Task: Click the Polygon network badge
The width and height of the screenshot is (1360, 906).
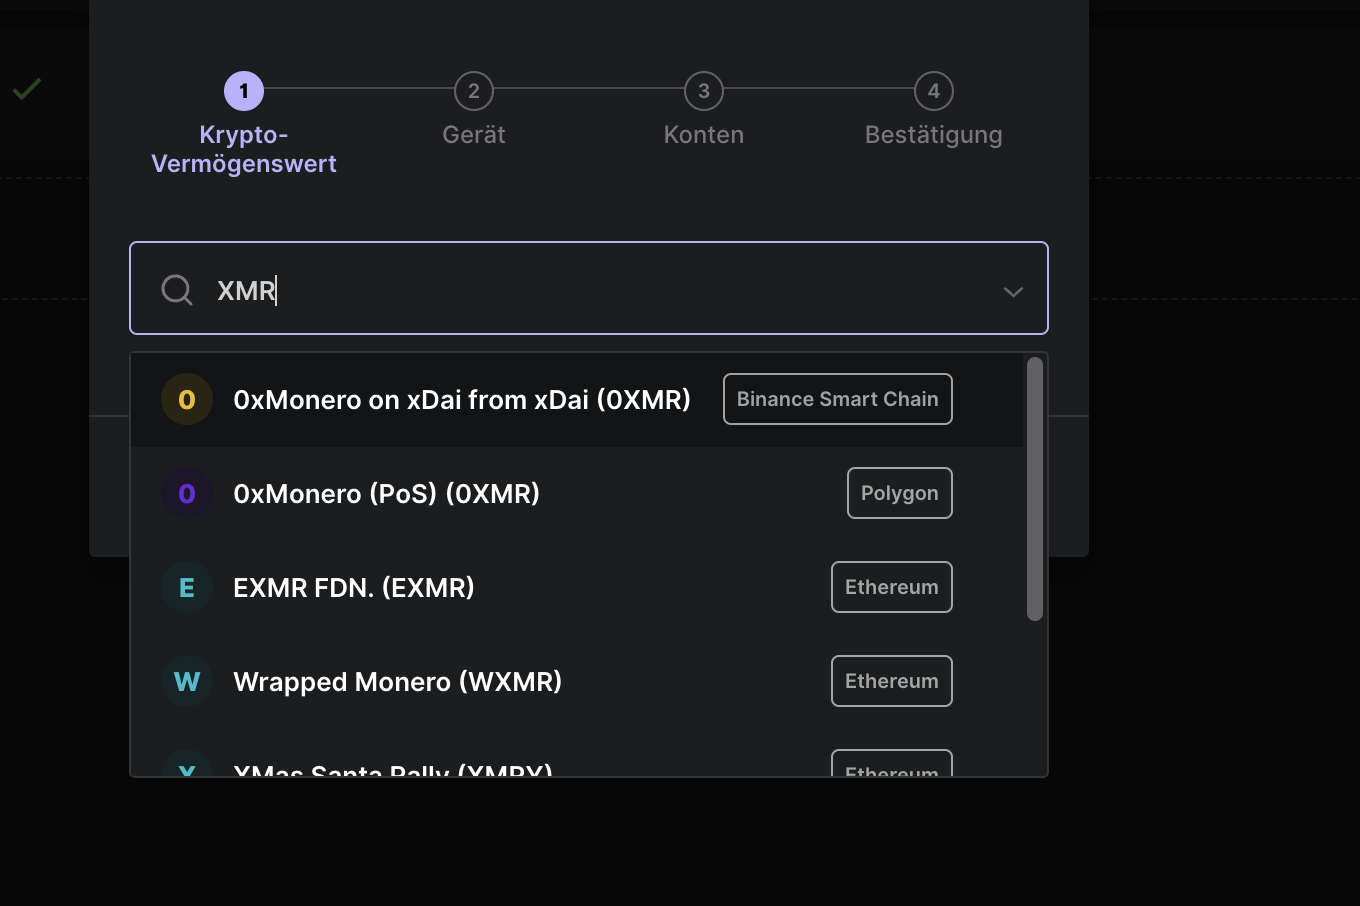Action: pyautogui.click(x=899, y=493)
